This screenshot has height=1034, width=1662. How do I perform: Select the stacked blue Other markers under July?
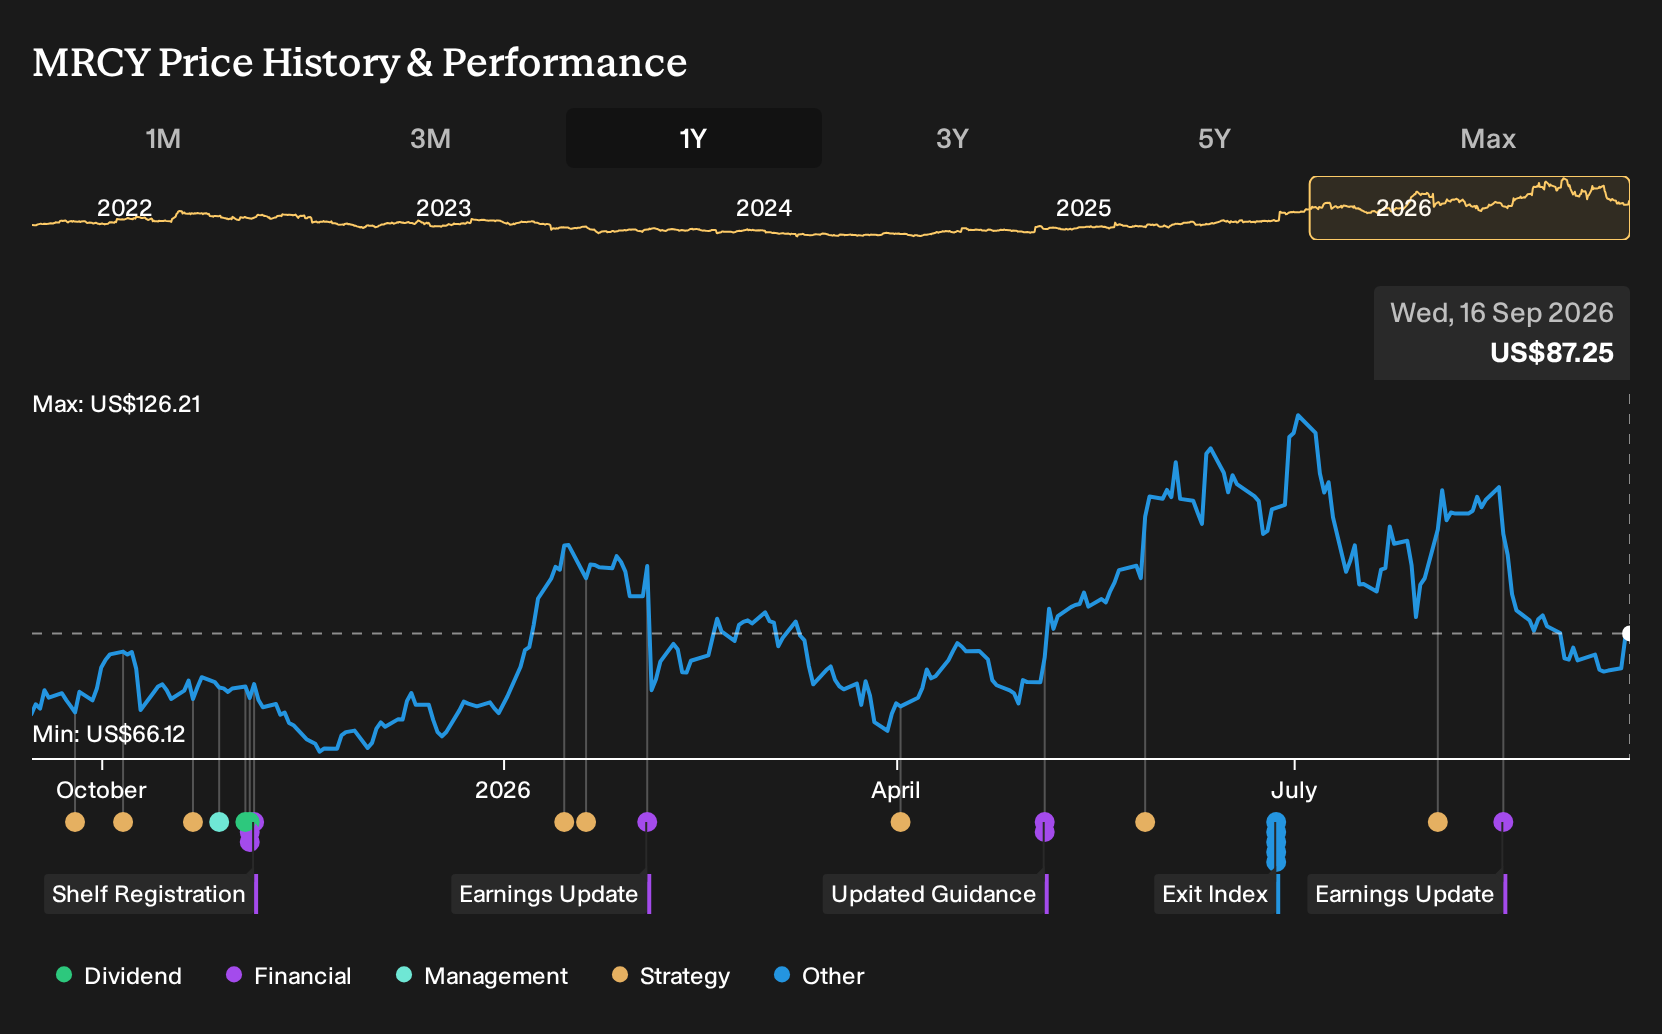point(1276,841)
